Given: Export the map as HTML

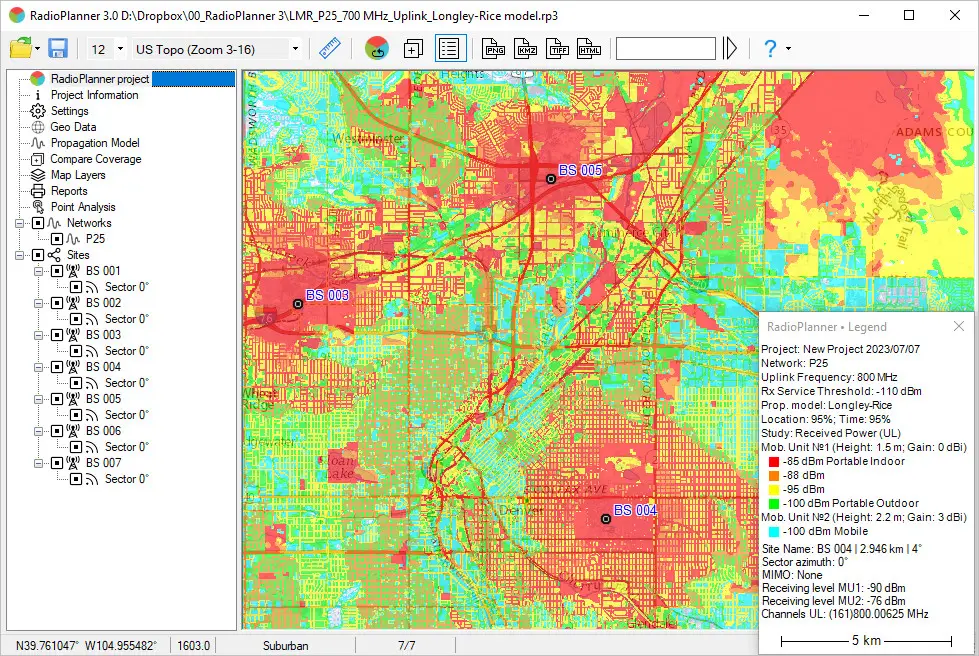Looking at the screenshot, I should [589, 48].
